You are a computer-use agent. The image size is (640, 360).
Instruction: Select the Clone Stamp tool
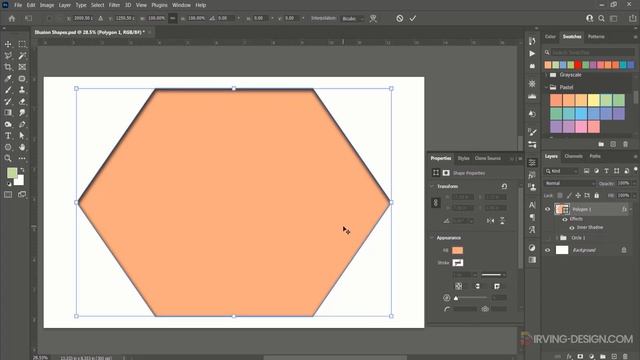point(22,90)
